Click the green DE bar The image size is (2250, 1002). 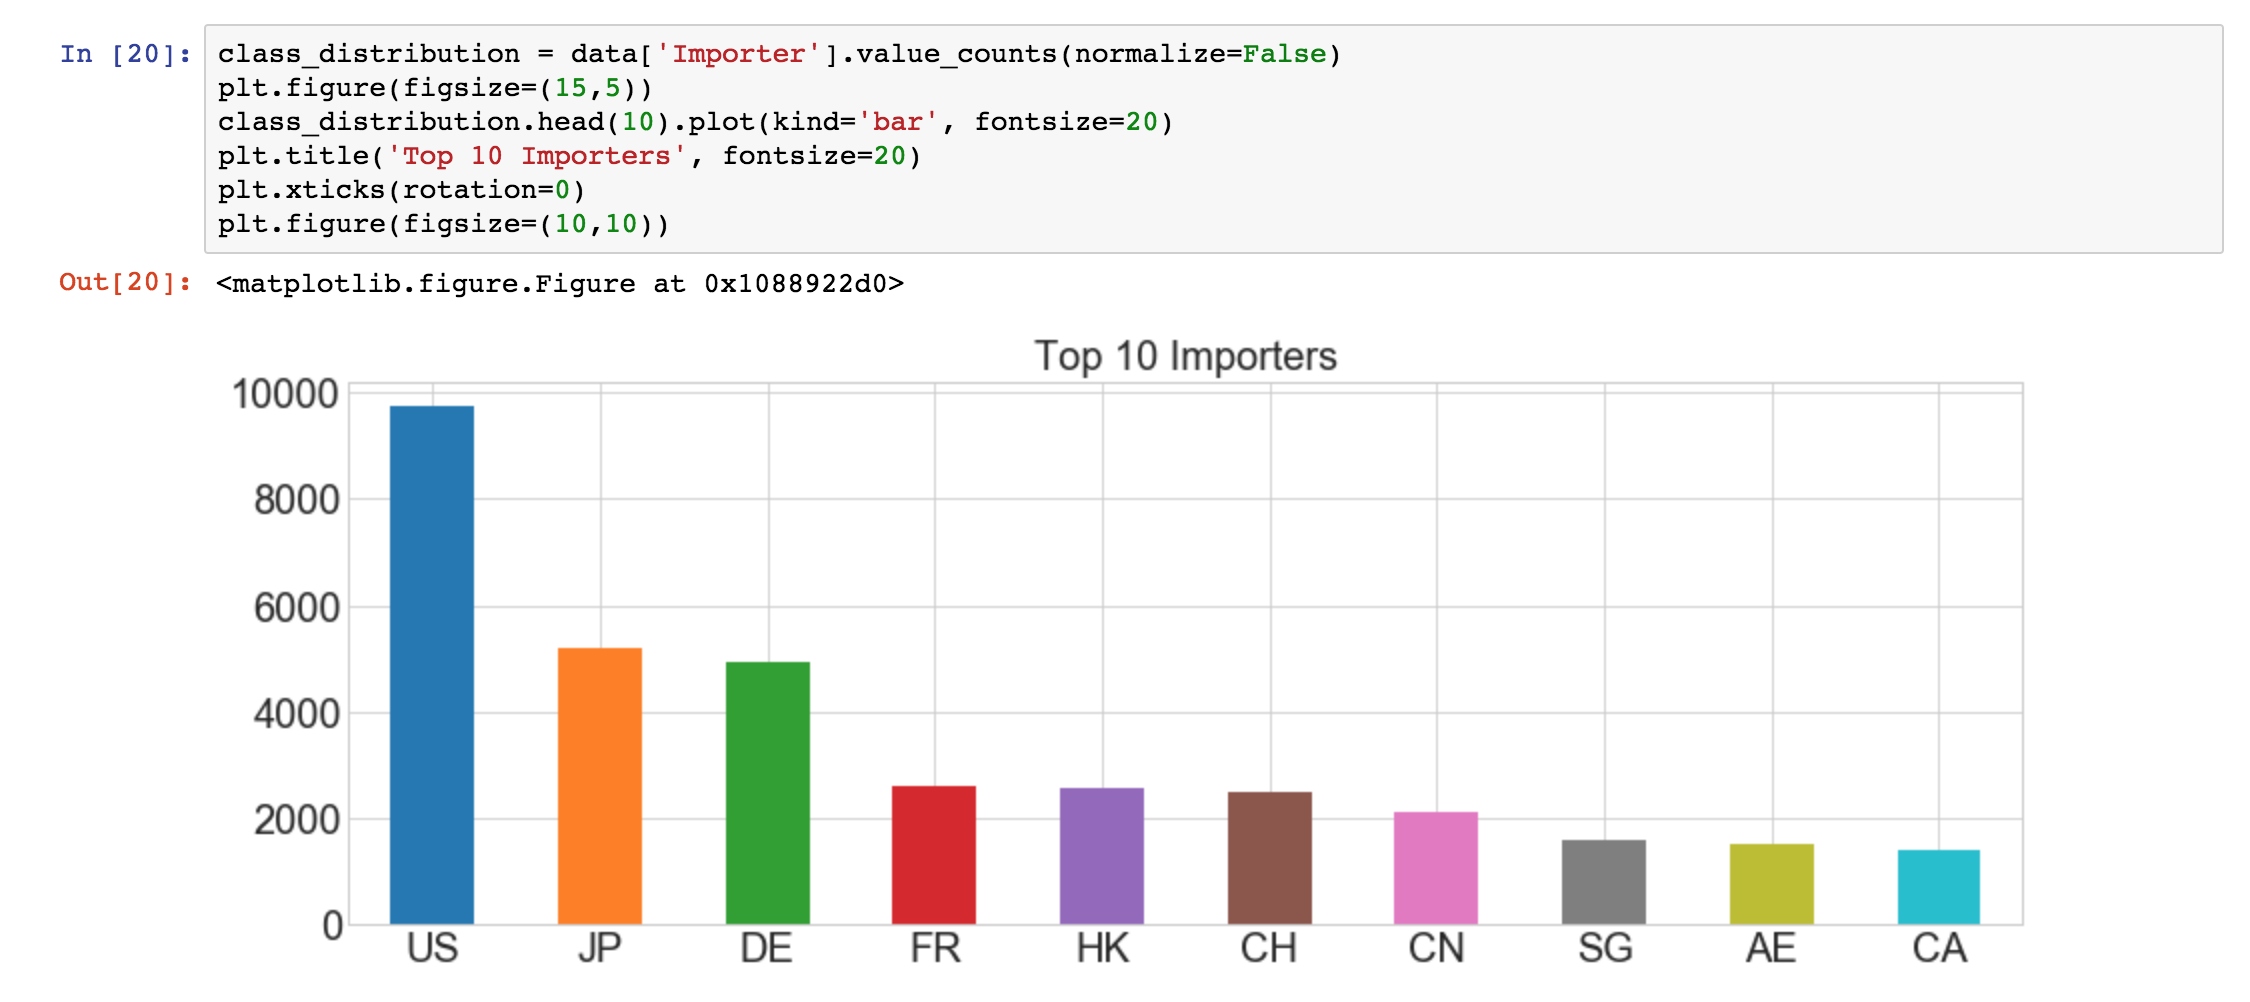pyautogui.click(x=768, y=793)
